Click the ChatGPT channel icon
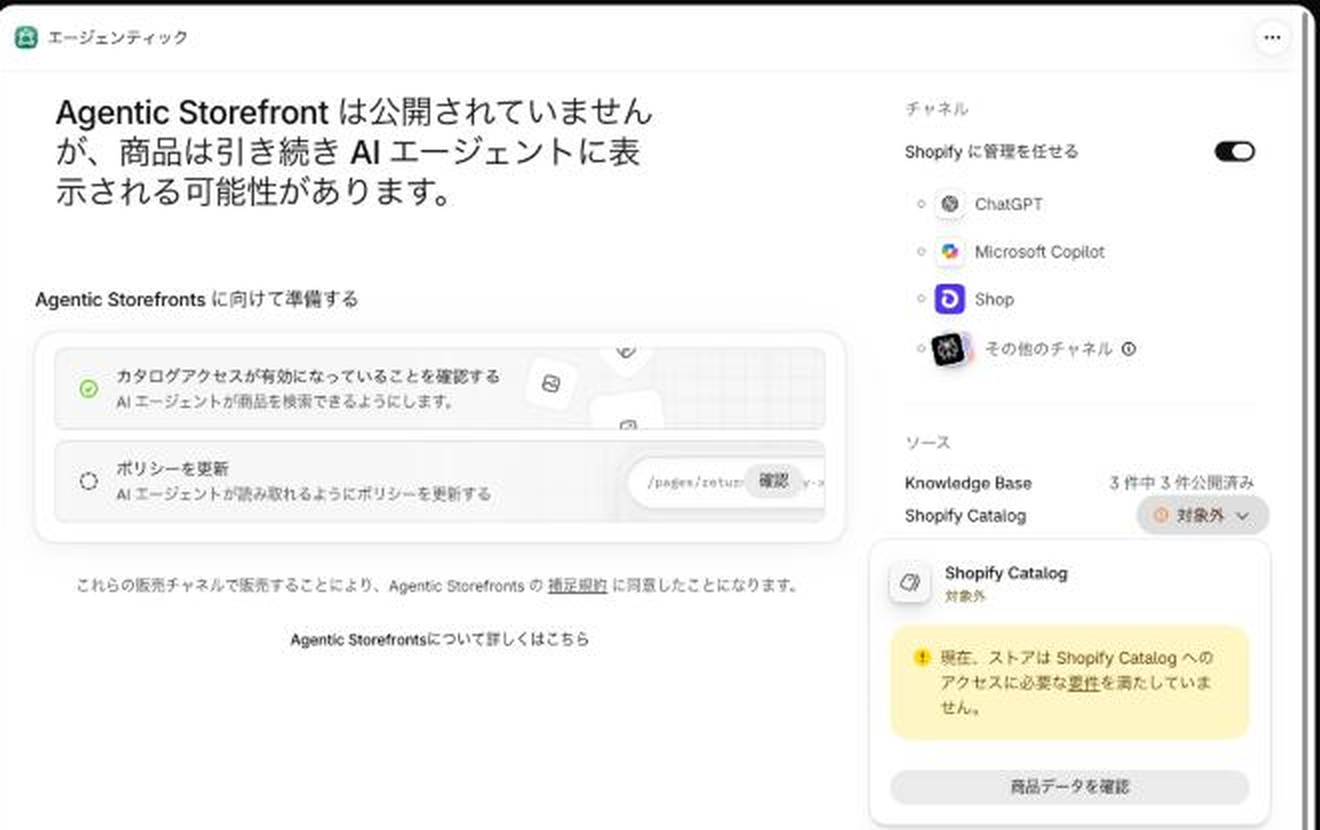 [x=949, y=204]
